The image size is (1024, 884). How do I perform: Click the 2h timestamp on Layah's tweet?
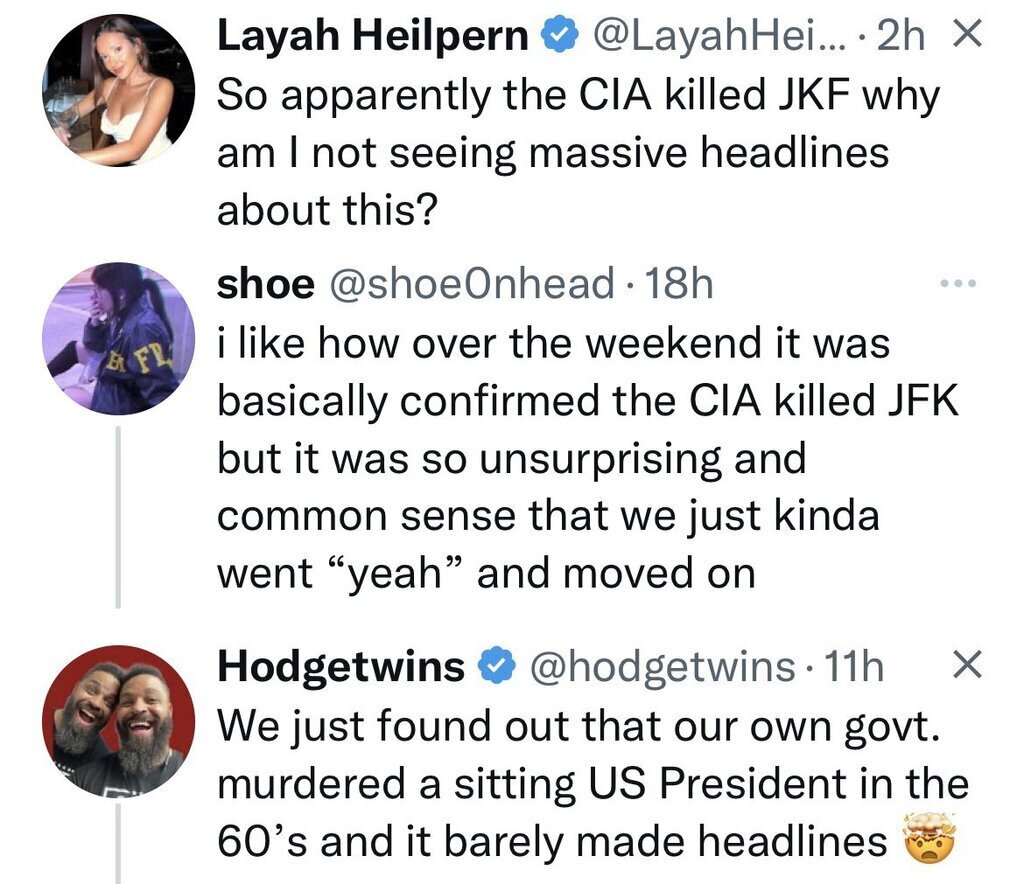tap(904, 38)
